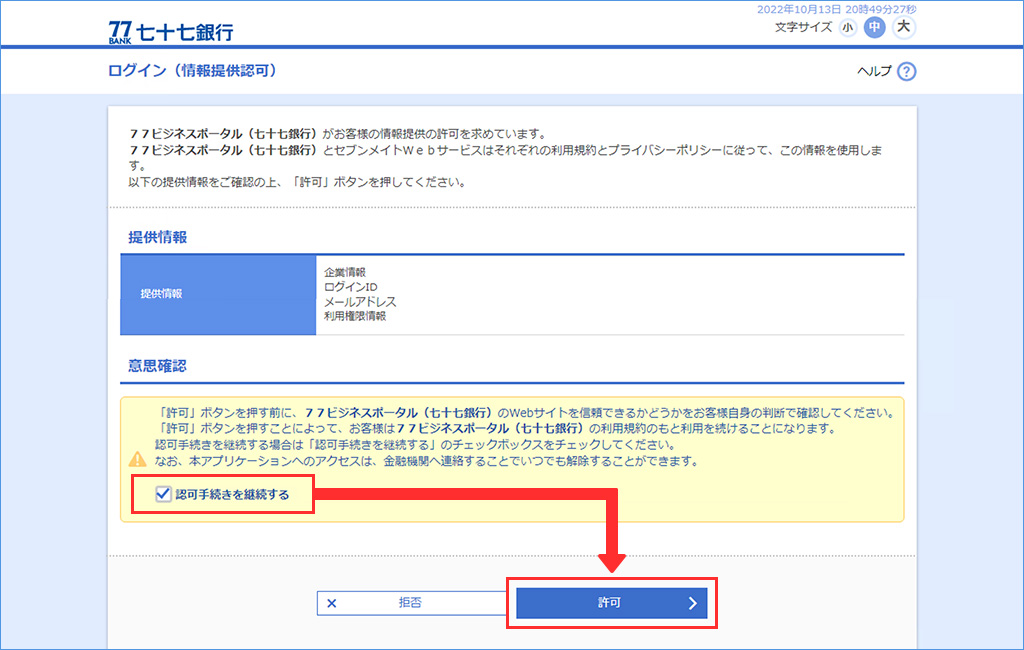Click the ヘルプ help link text

(874, 71)
